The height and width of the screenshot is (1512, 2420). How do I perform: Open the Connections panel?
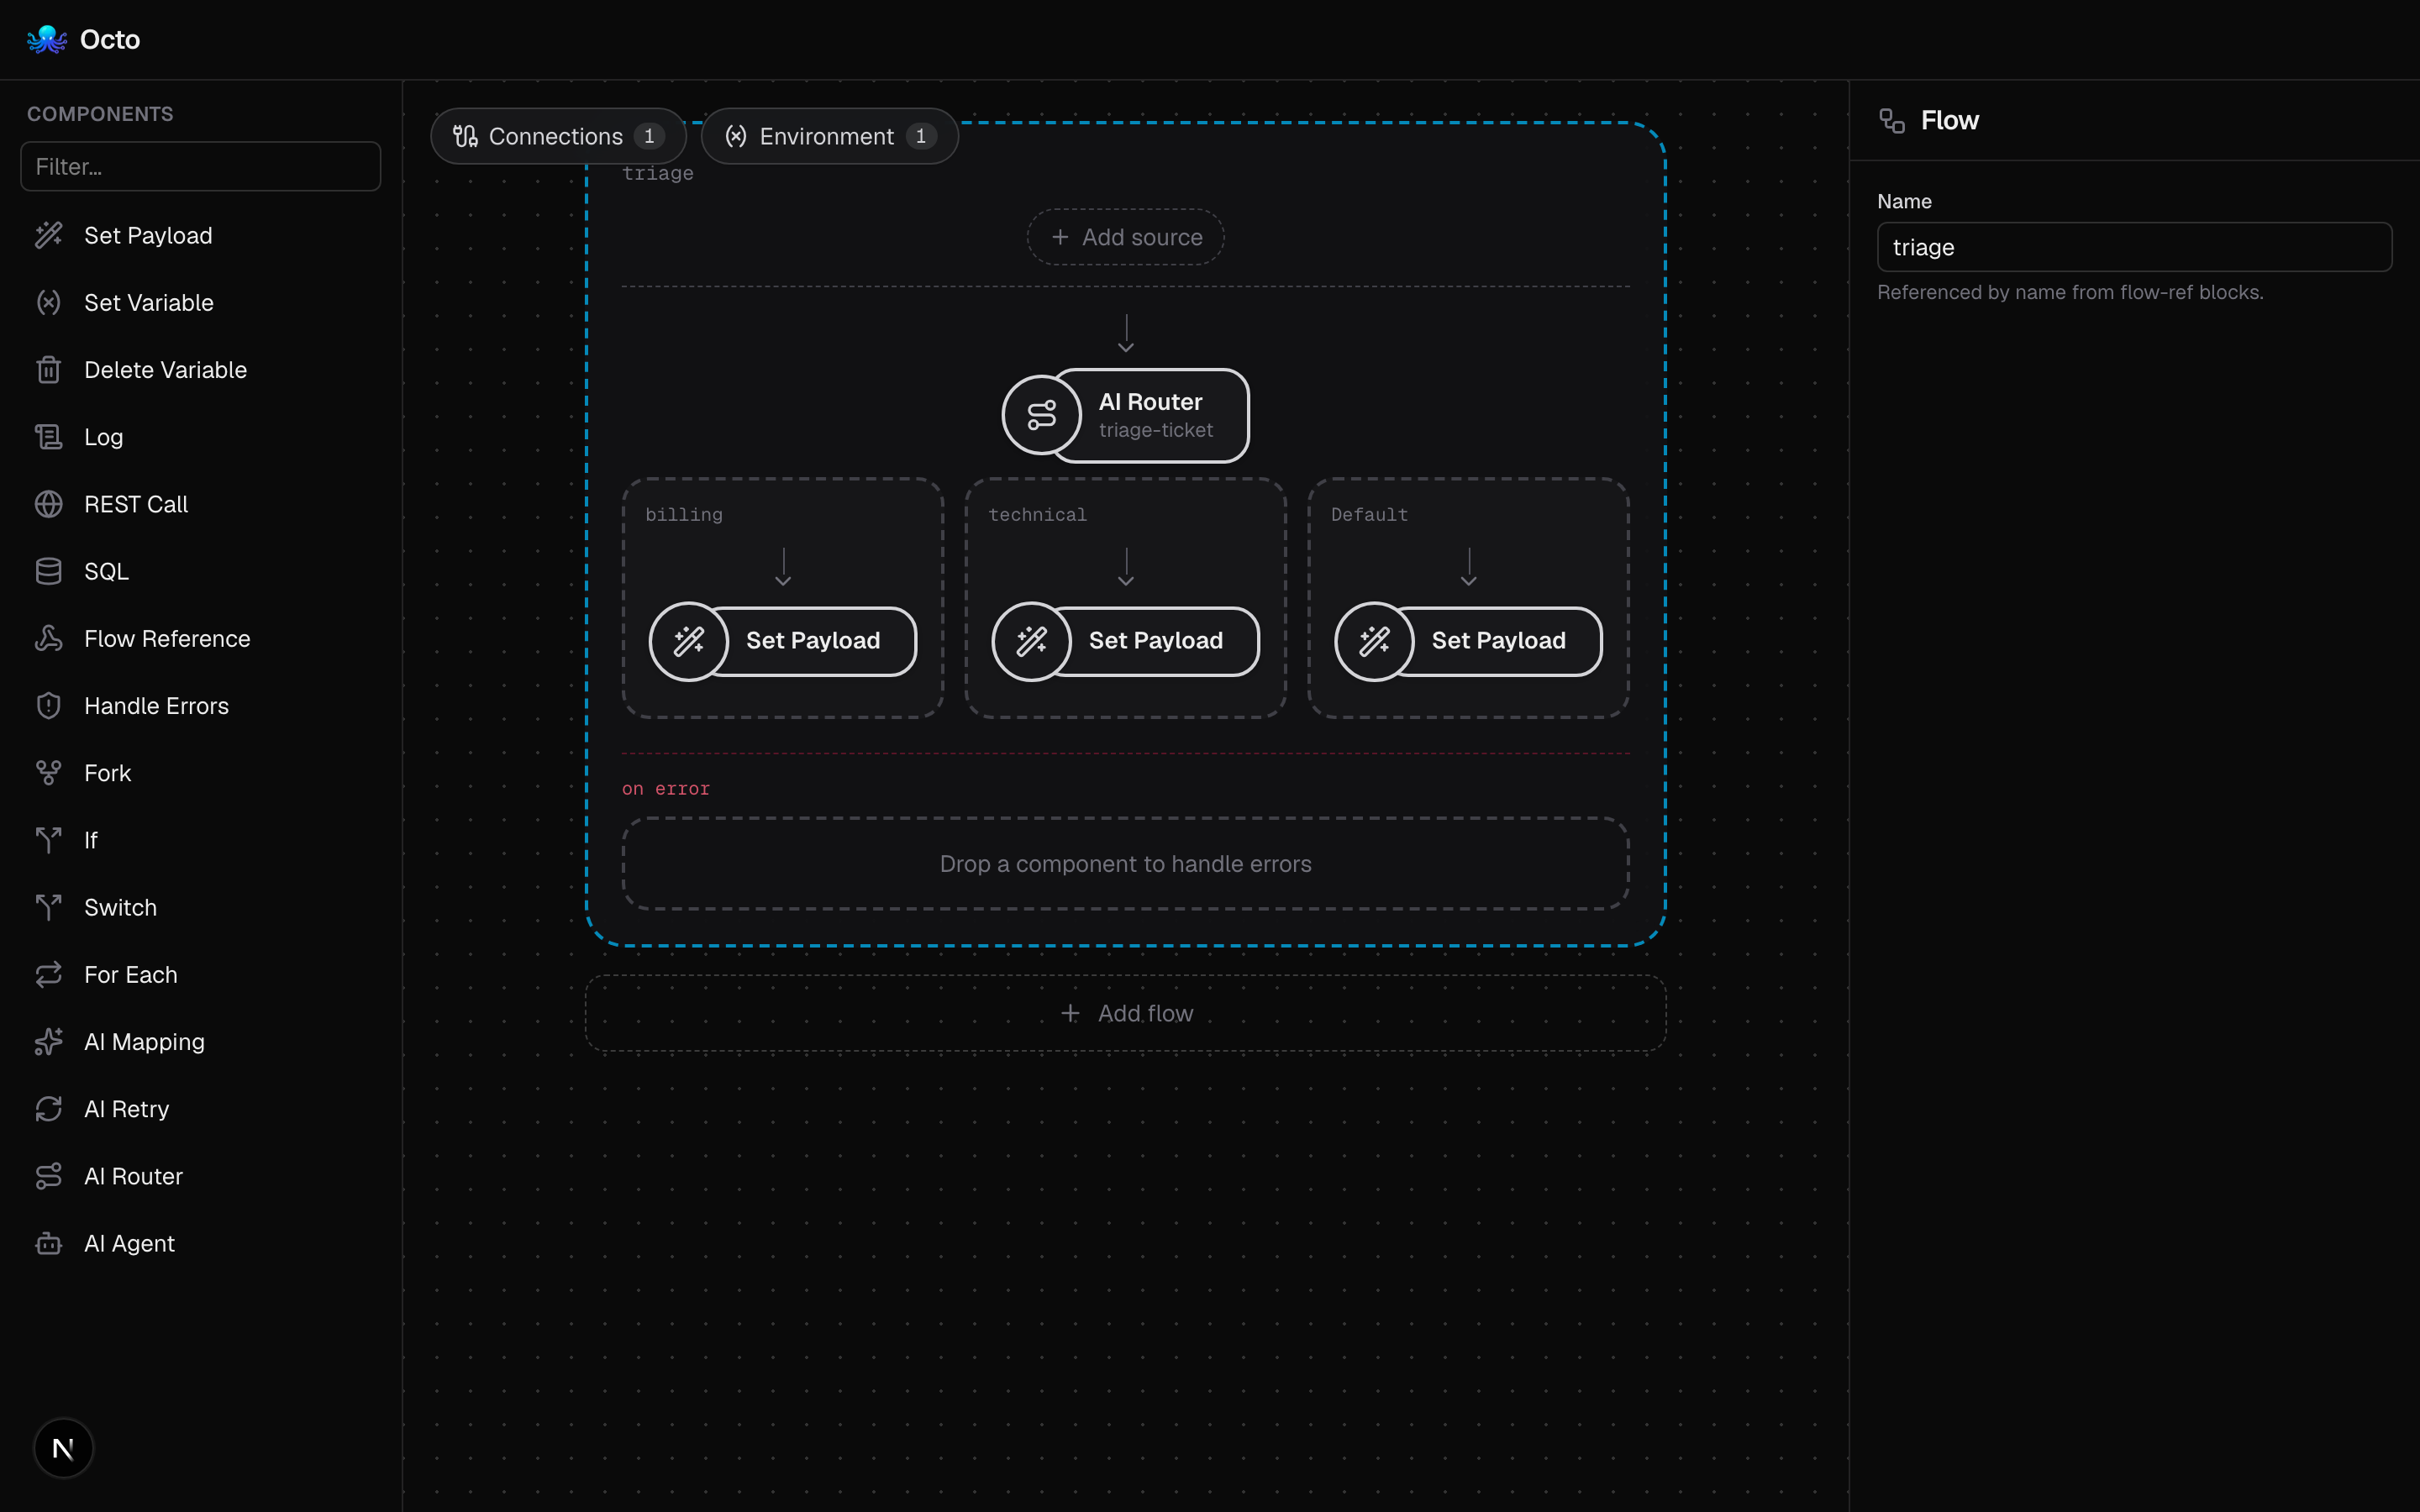[x=558, y=136]
